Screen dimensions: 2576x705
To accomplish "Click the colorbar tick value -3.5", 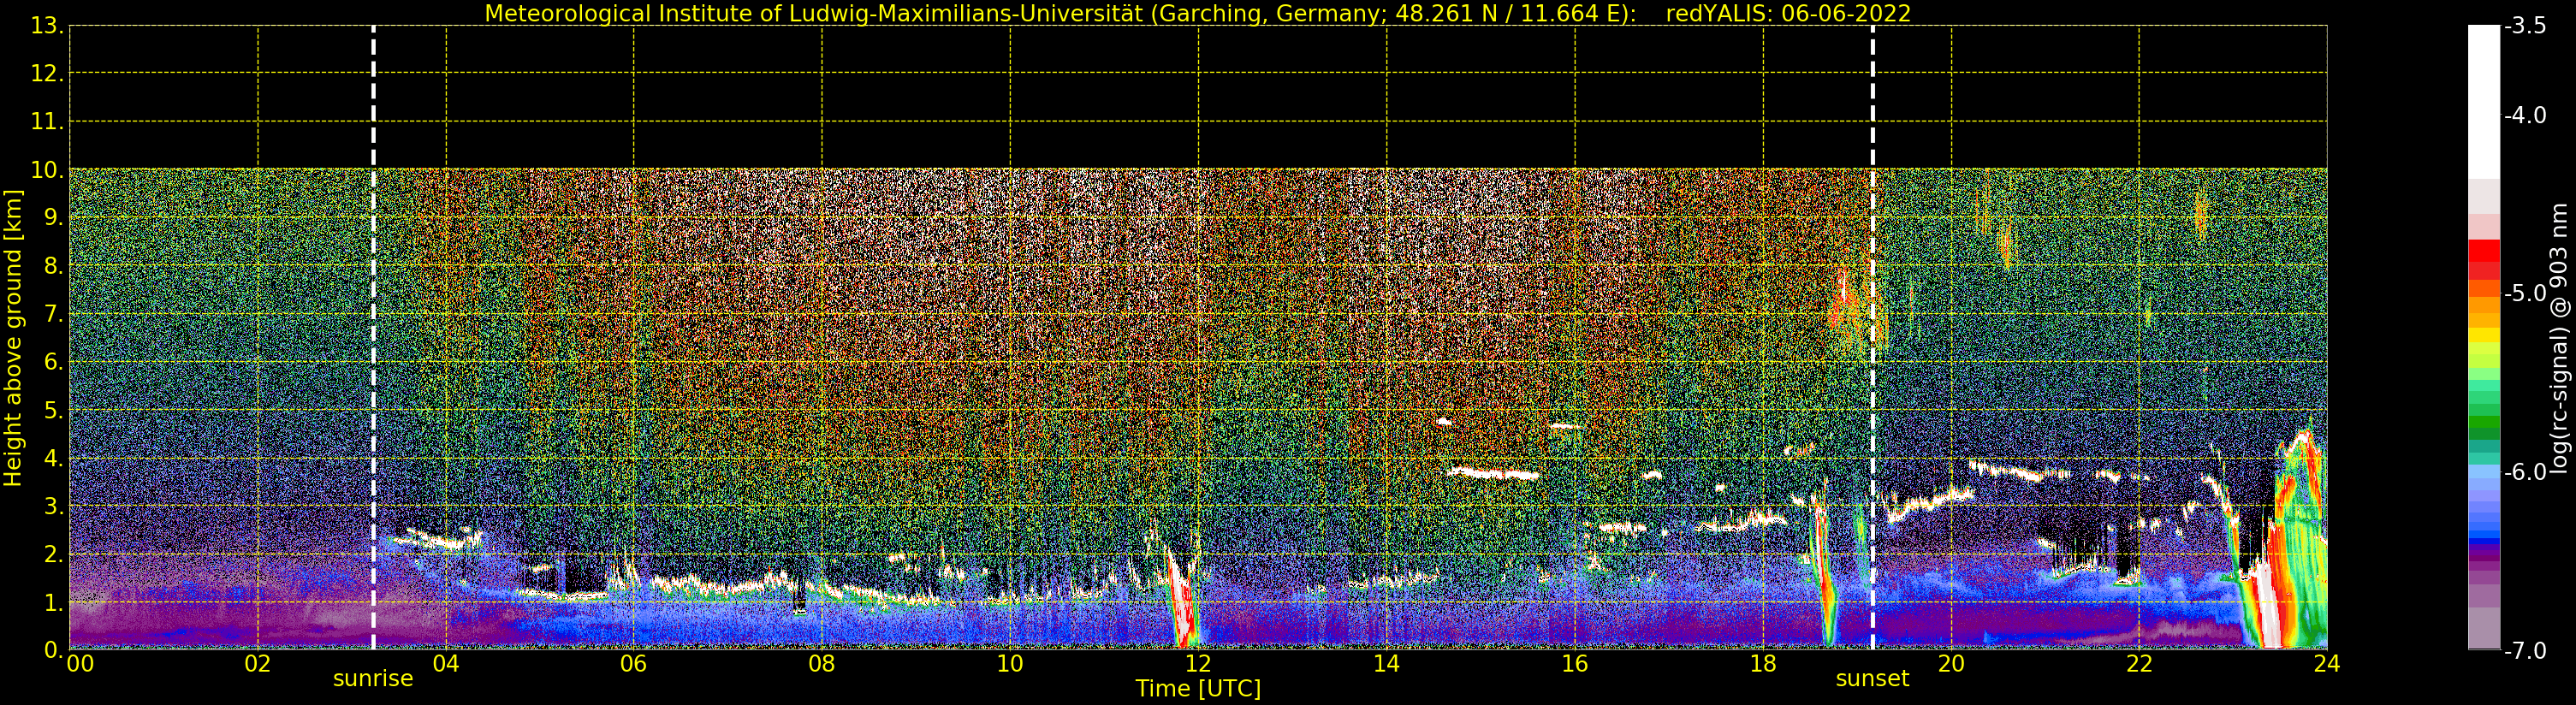I will point(2525,27).
